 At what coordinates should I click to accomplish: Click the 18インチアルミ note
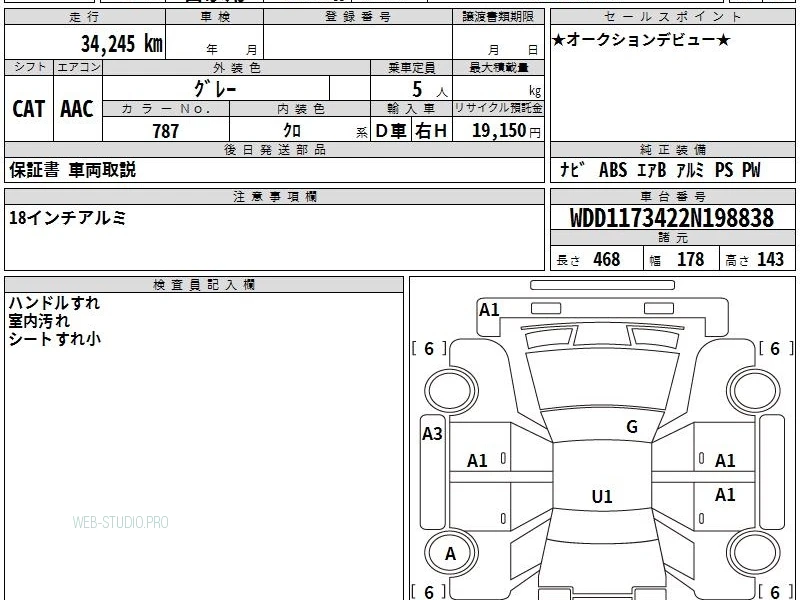(x=67, y=218)
